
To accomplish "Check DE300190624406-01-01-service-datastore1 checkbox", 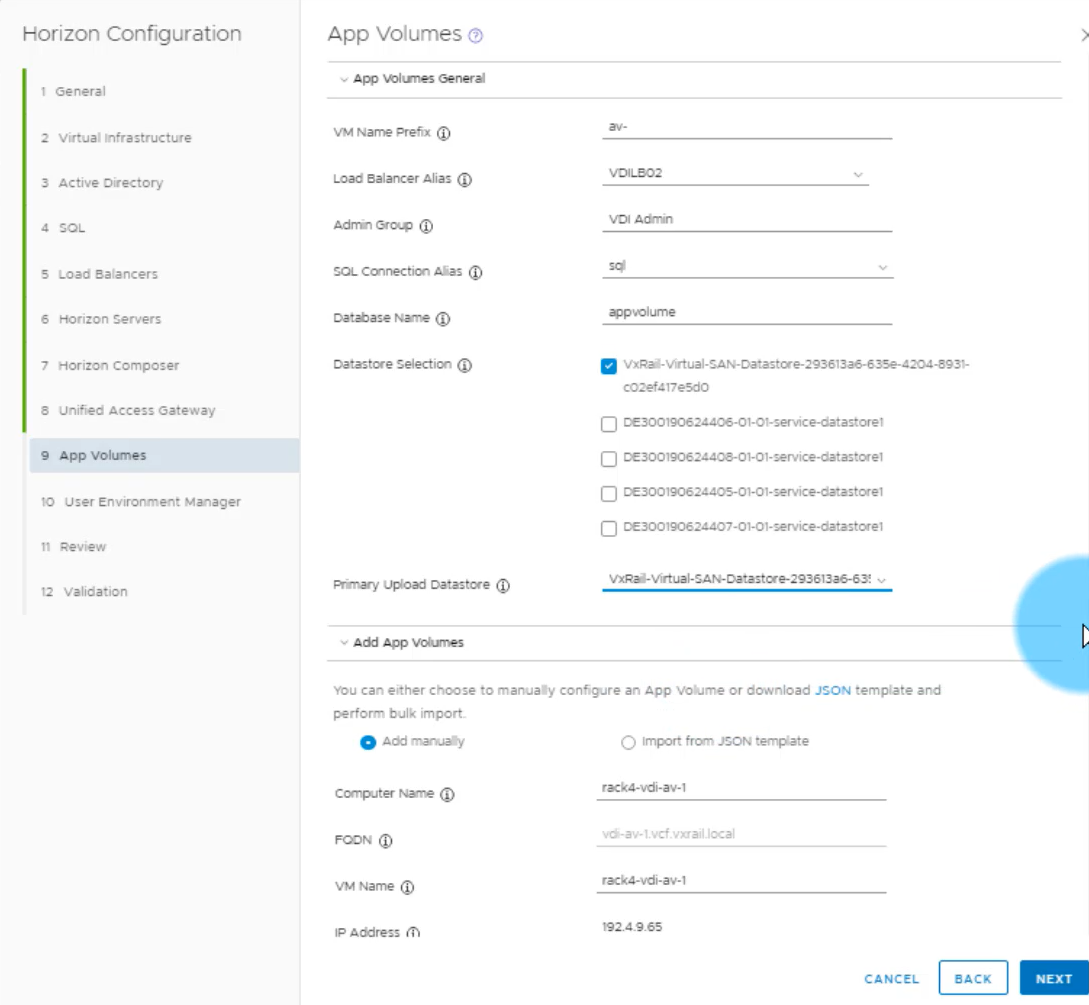I will (609, 424).
